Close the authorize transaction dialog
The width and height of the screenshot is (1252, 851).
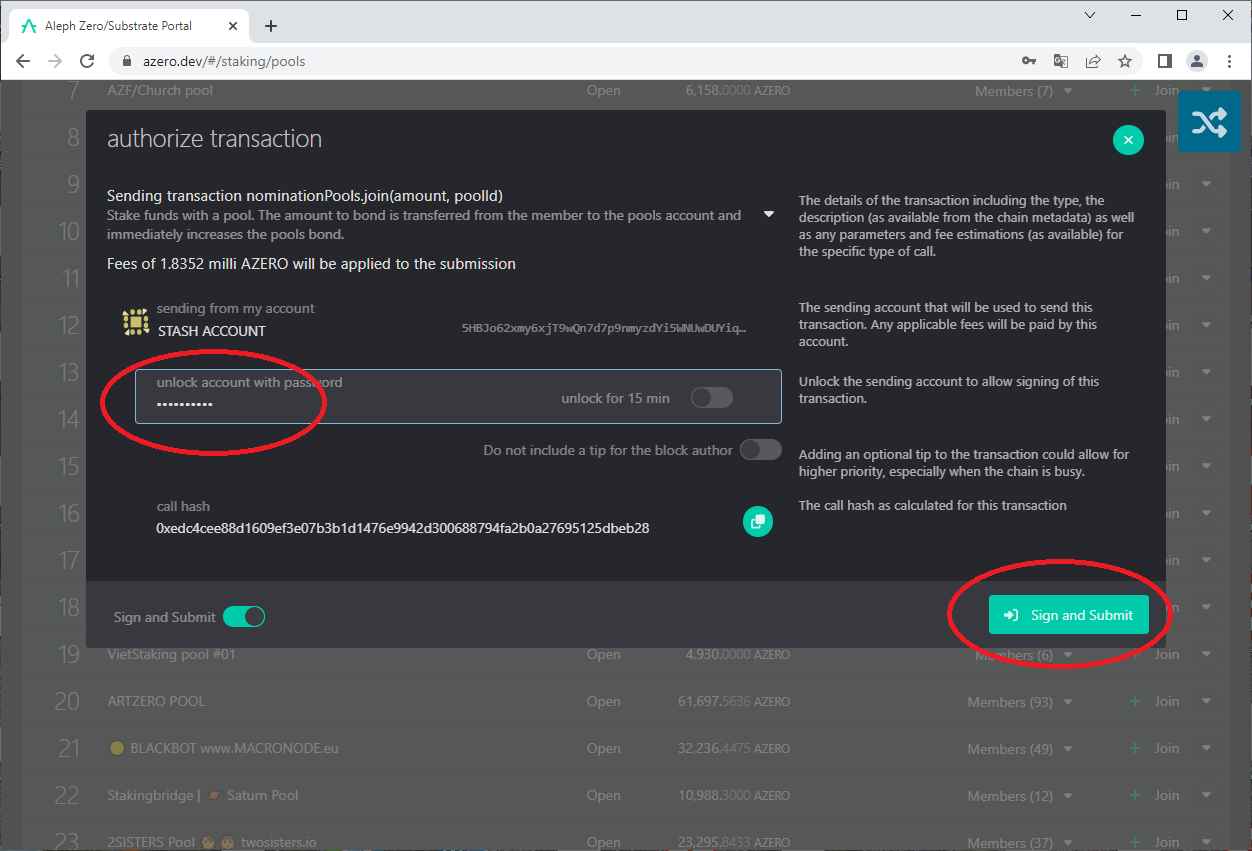(1128, 140)
